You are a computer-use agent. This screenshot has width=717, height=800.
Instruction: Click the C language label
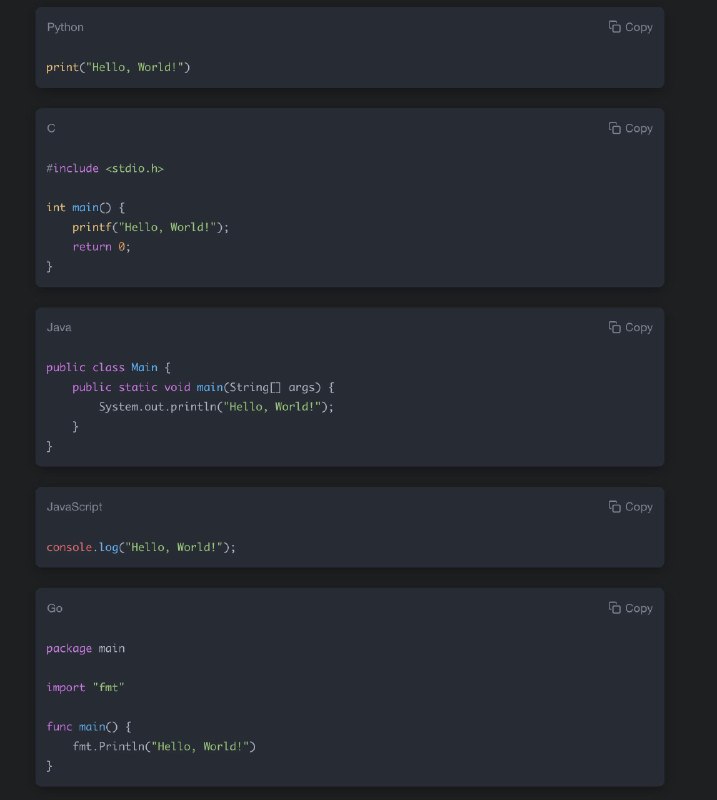51,128
